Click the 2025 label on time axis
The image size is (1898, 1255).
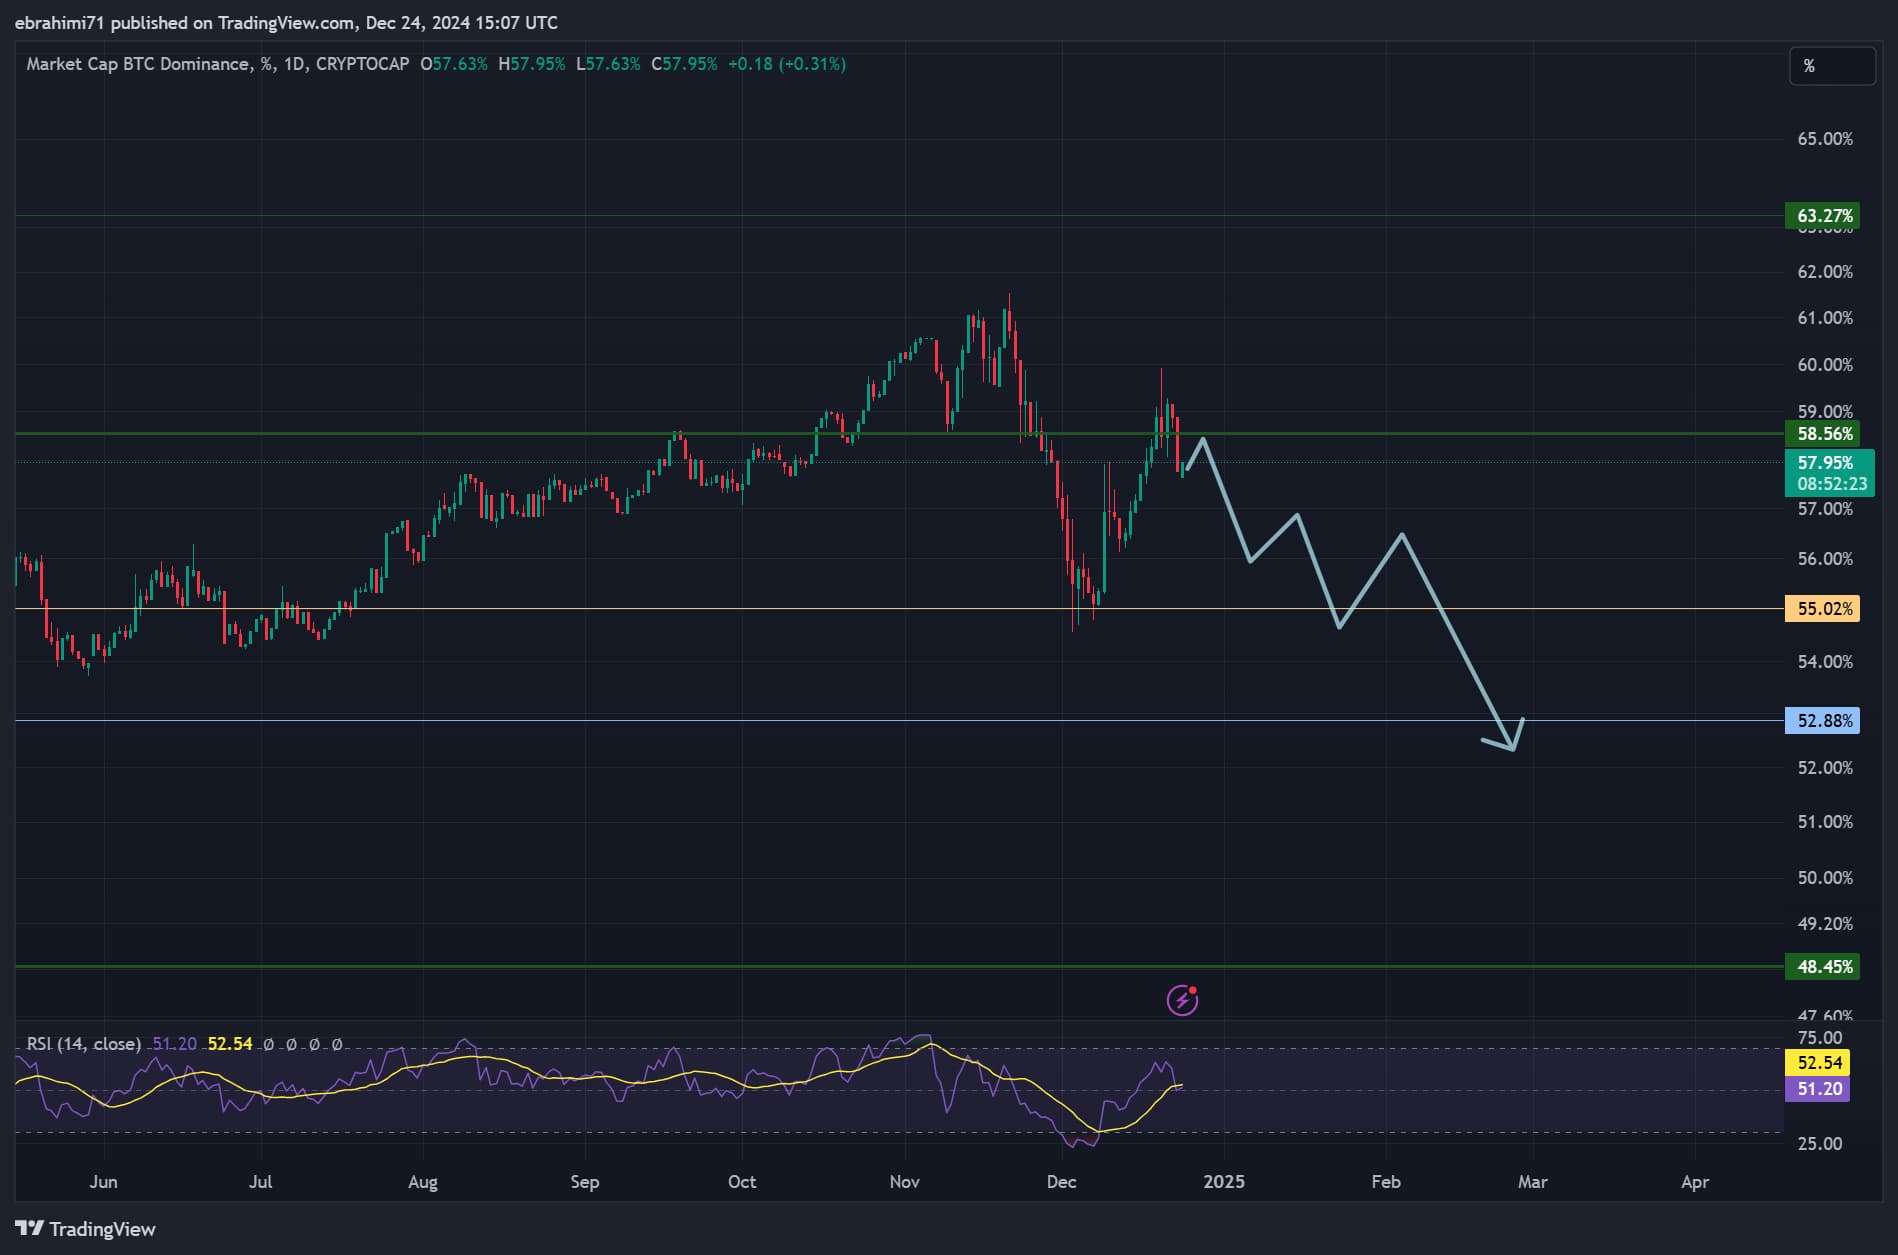(1223, 1182)
